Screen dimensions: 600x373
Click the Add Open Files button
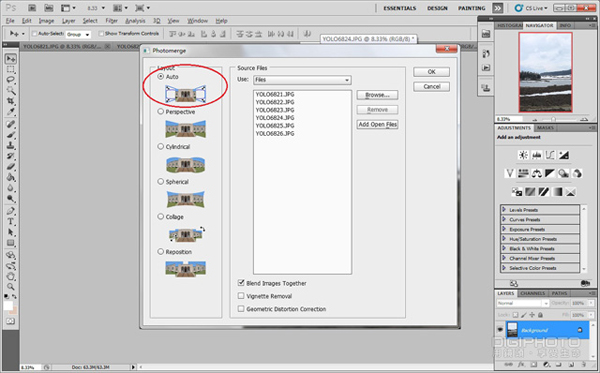[x=377, y=124]
